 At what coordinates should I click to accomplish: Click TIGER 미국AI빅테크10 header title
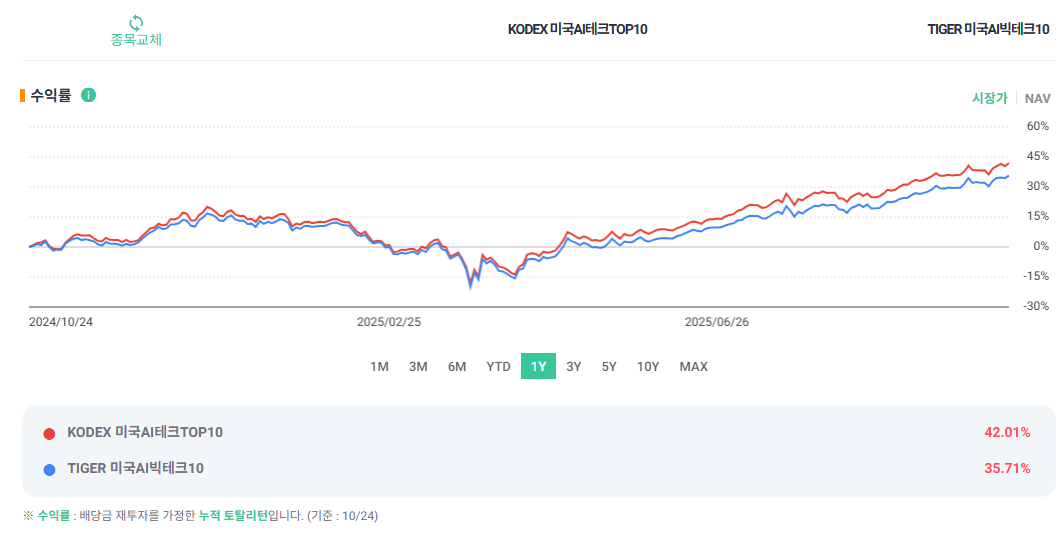tap(988, 29)
